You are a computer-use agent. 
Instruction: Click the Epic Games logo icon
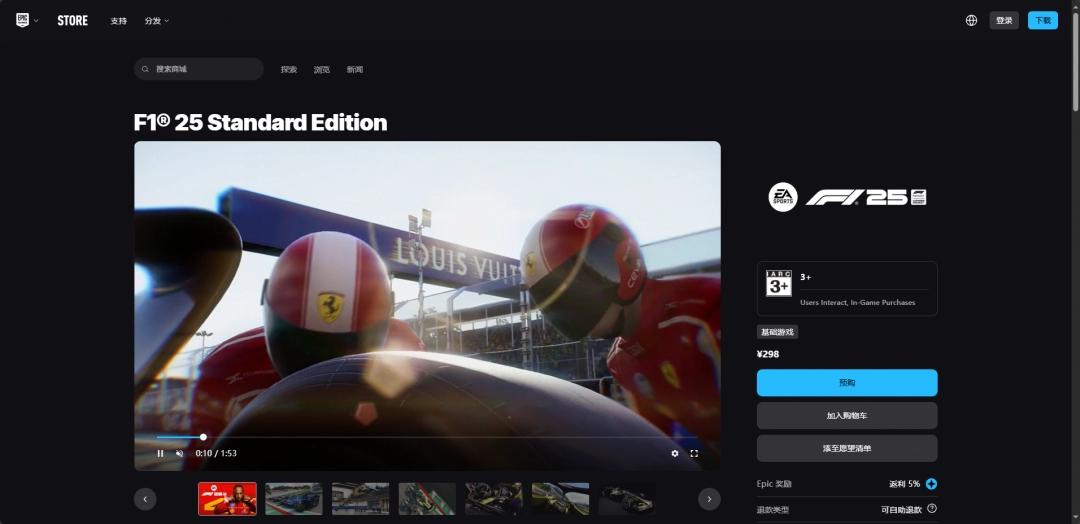22,20
